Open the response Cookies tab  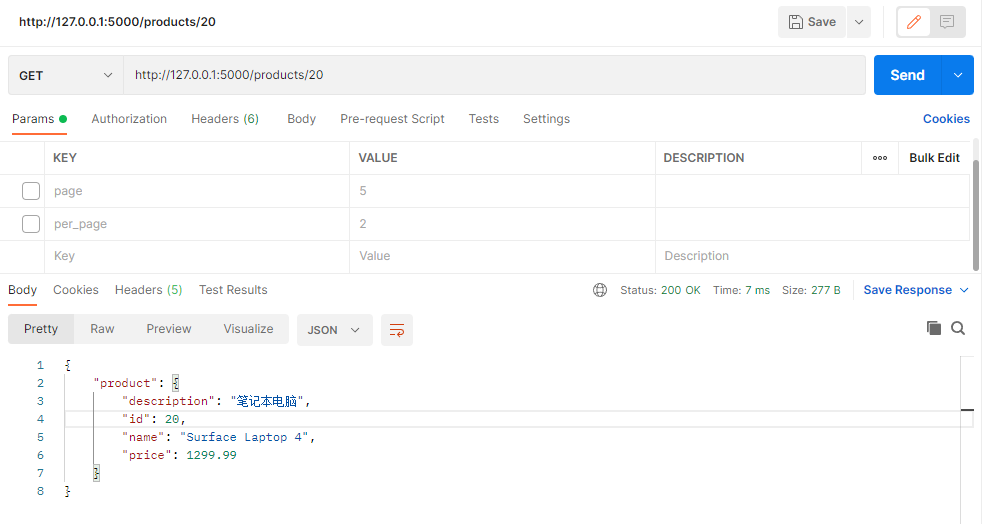[76, 290]
